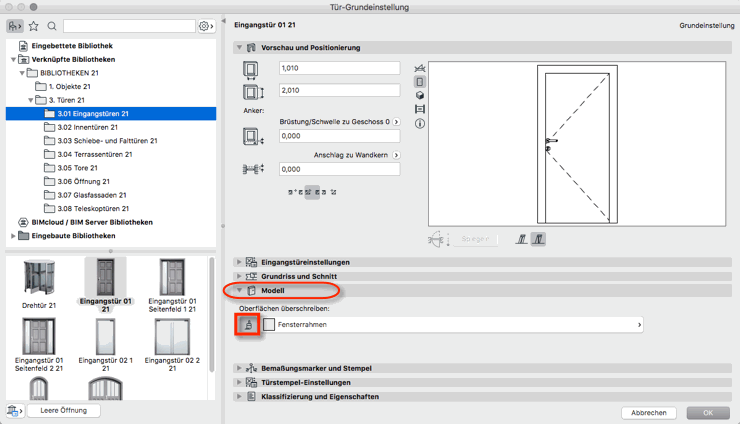Select the elevation preview icon
The width and height of the screenshot is (740, 424).
point(420,109)
